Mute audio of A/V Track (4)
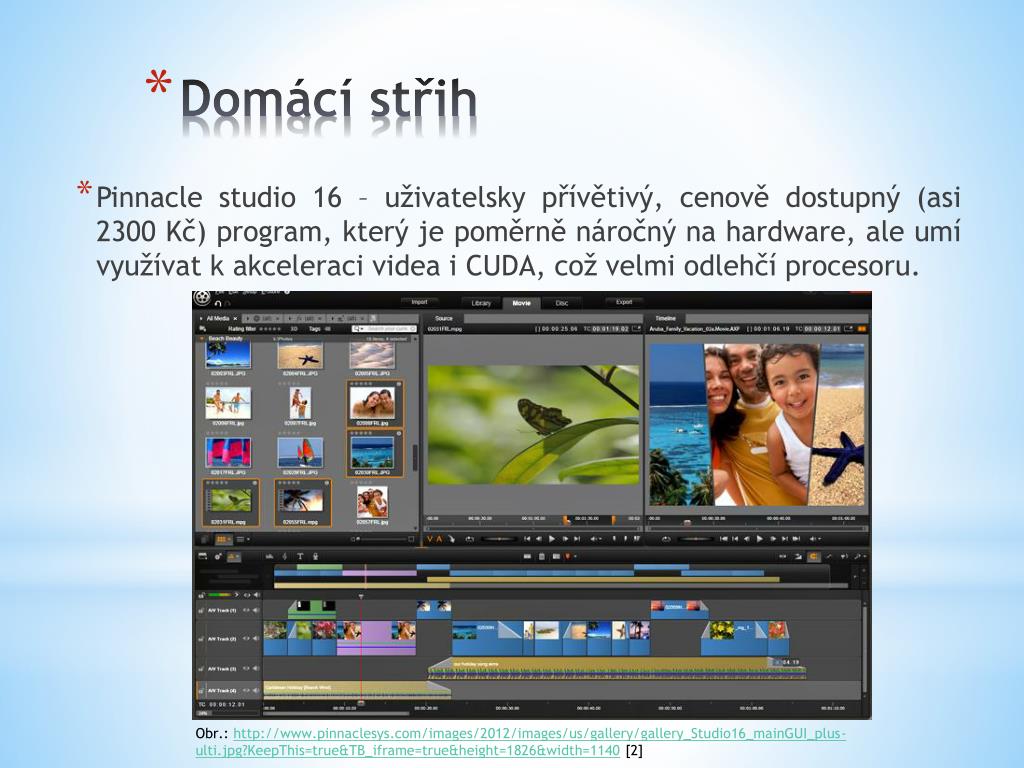Viewport: 1024px width, 768px height. [x=256, y=690]
